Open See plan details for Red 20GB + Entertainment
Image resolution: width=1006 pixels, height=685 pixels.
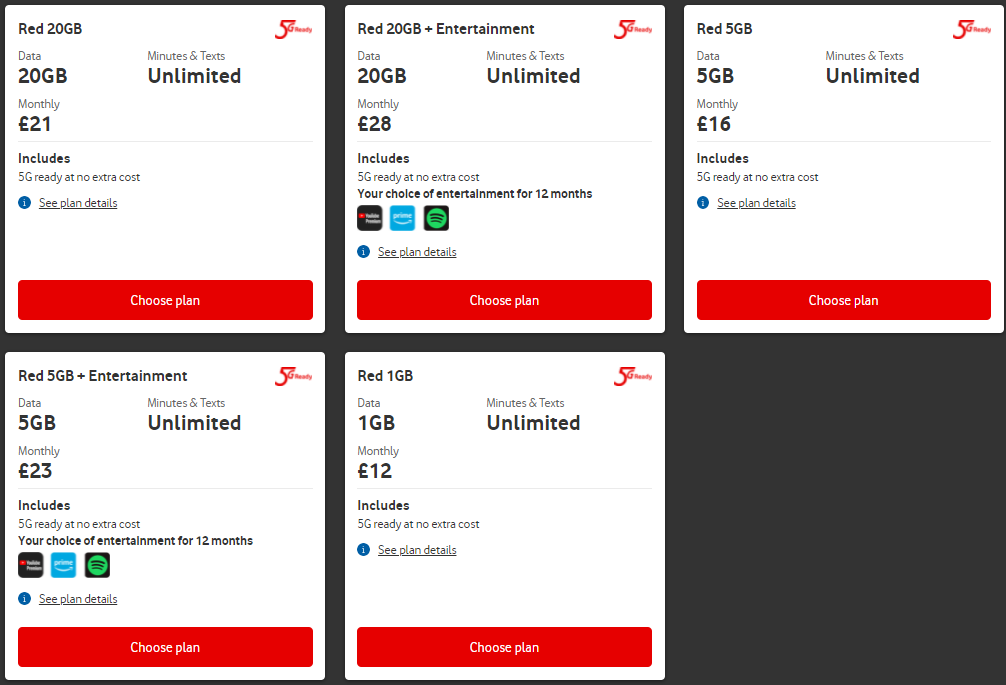point(417,252)
